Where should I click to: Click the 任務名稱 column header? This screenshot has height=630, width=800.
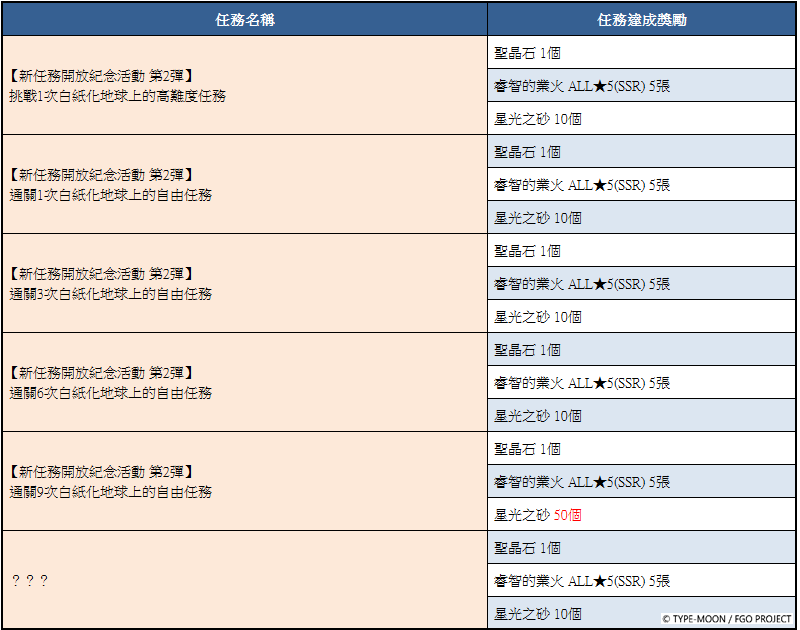[x=244, y=20]
